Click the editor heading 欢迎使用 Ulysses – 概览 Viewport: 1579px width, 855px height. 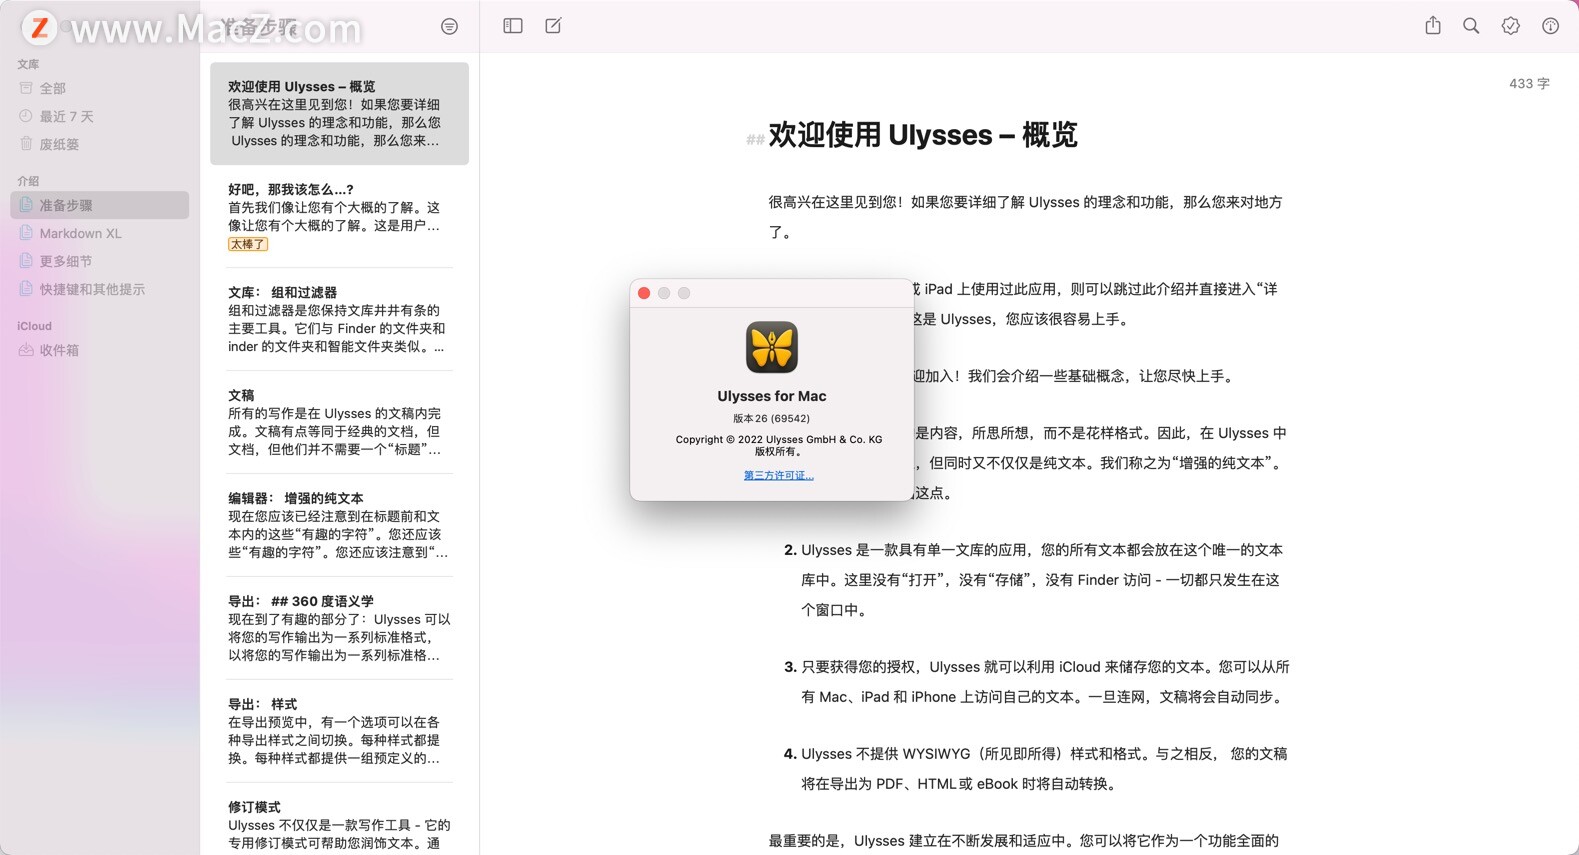click(x=922, y=135)
